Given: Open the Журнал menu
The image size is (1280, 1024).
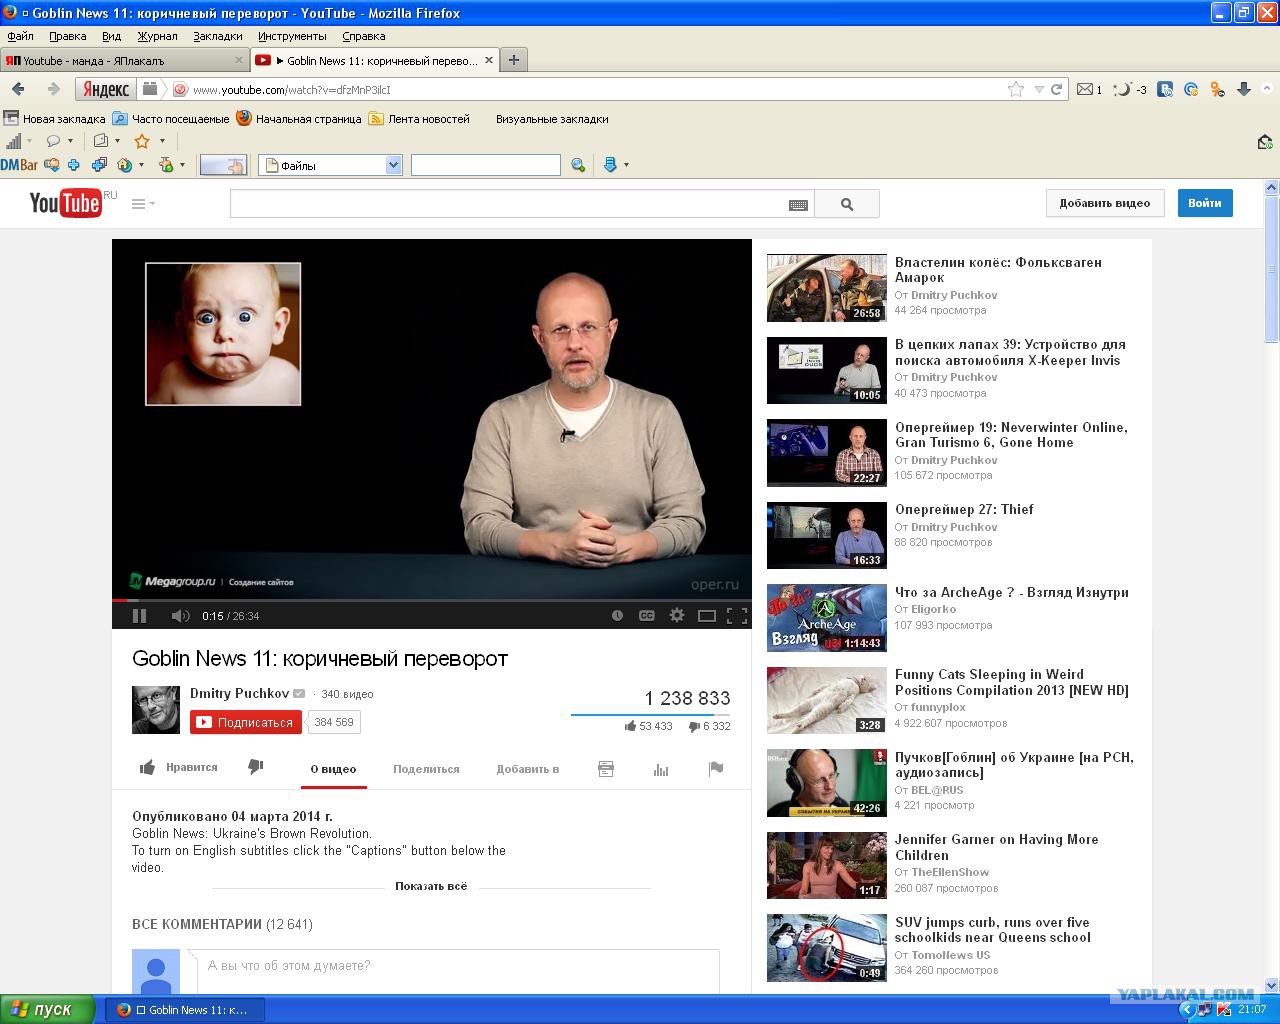Looking at the screenshot, I should [157, 36].
